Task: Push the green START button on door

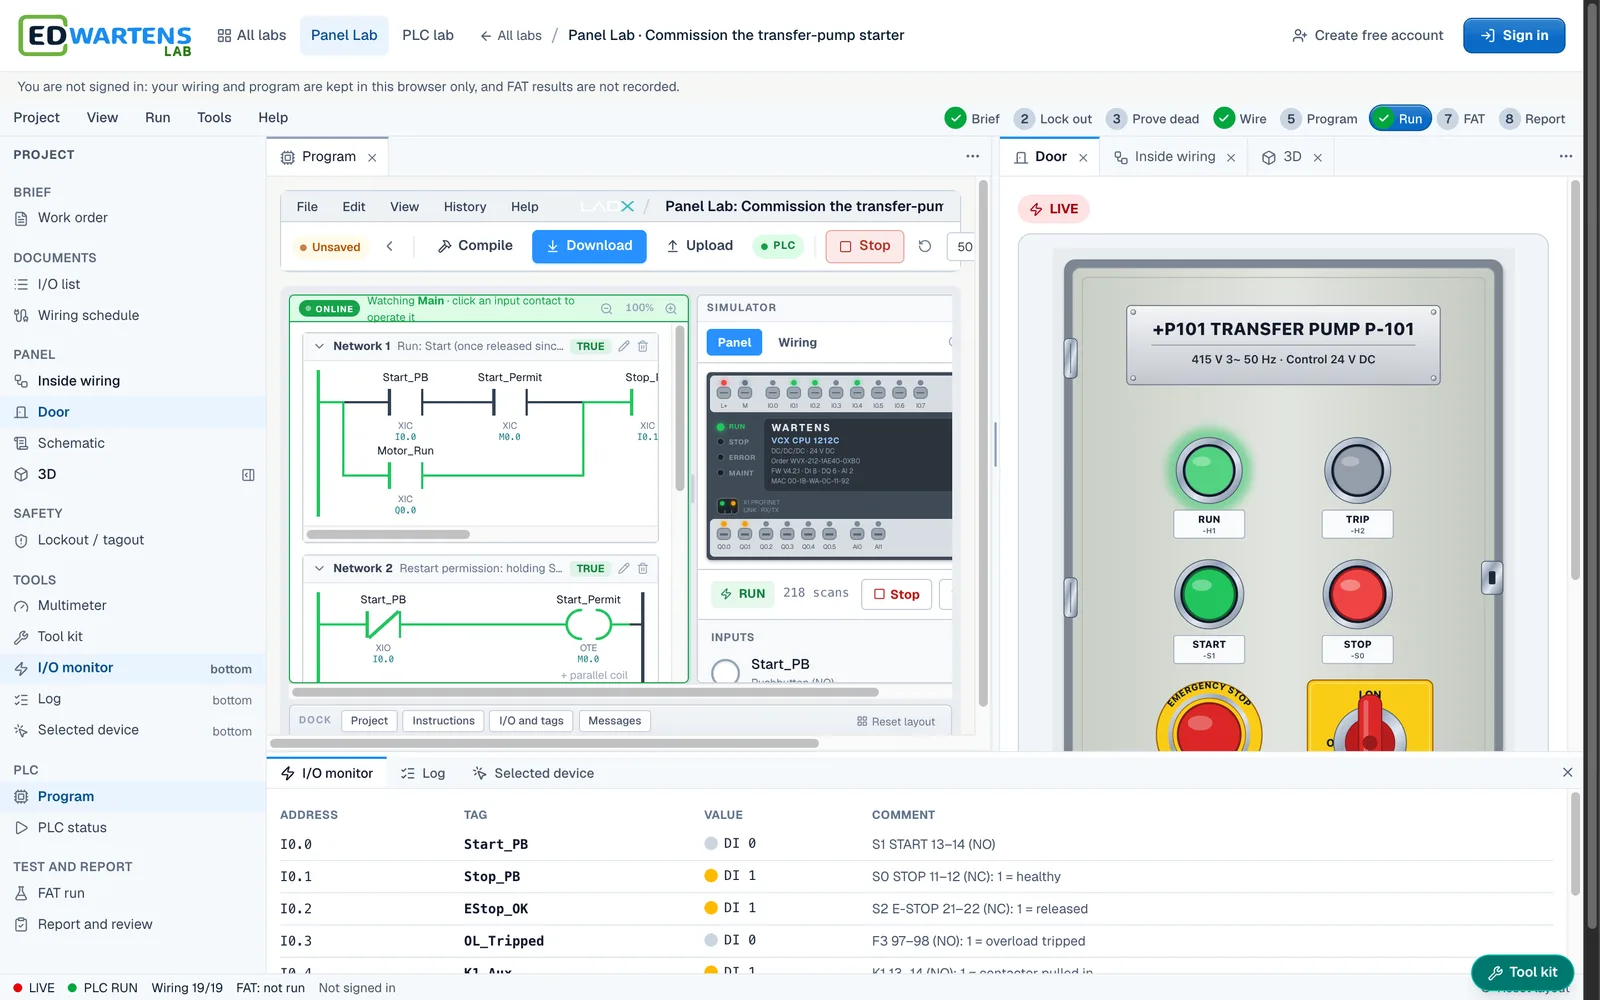Action: [1209, 595]
